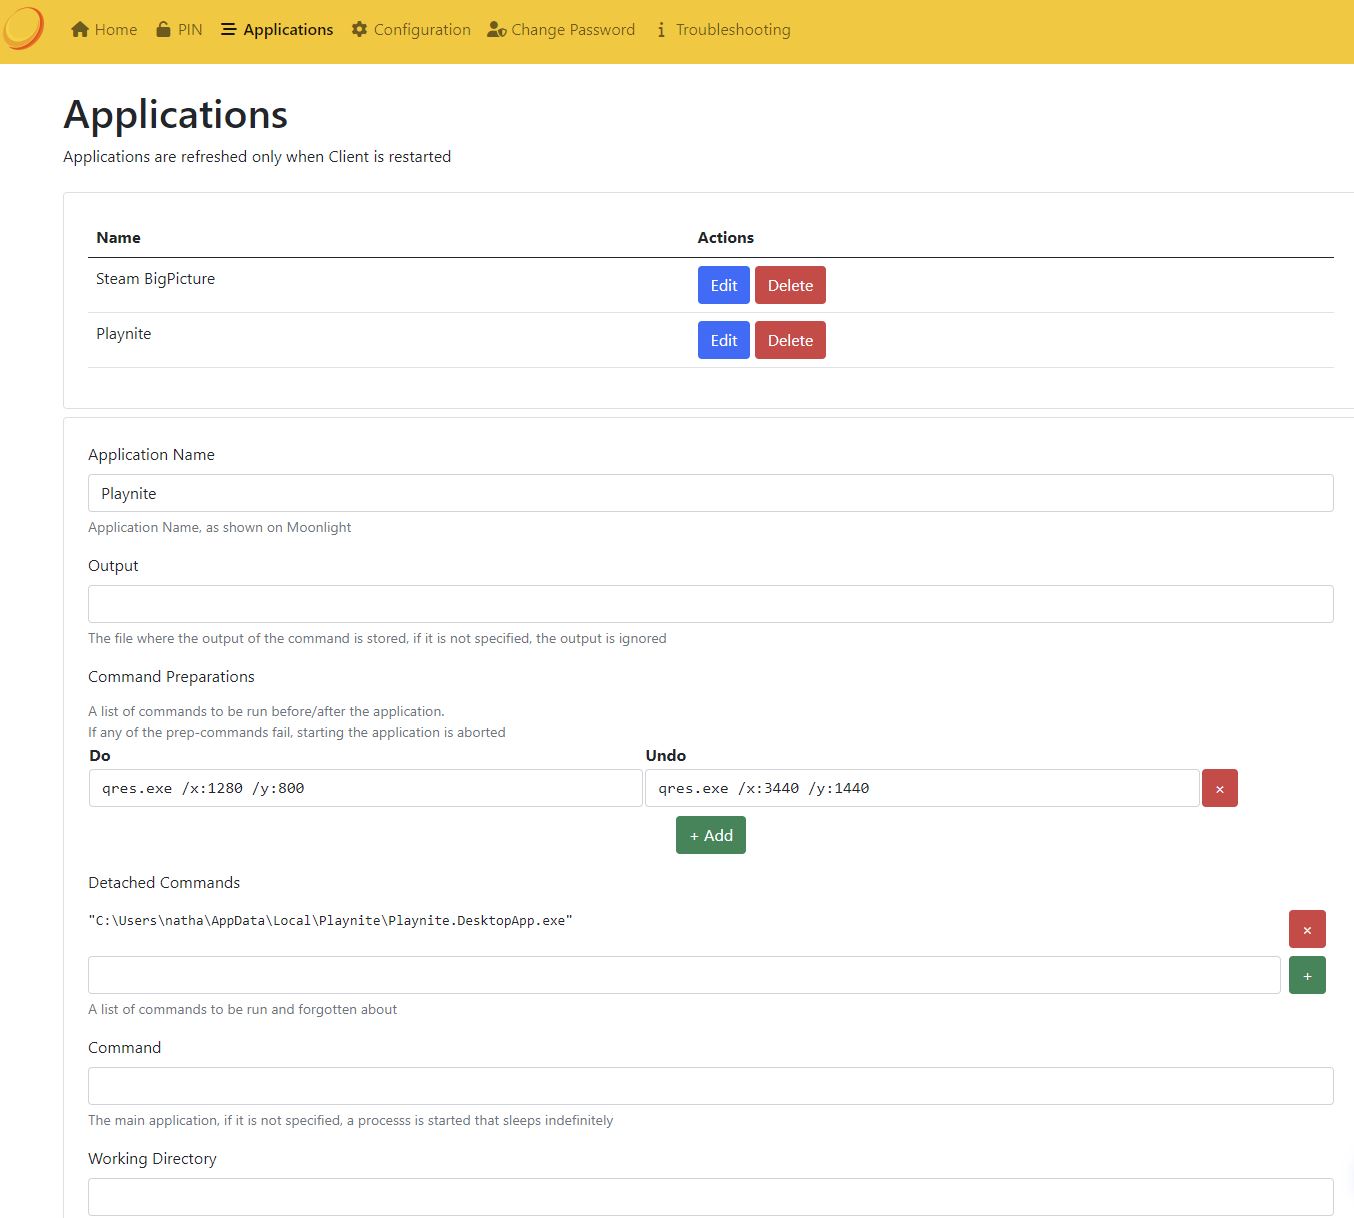Edit the Playnite application
The width and height of the screenshot is (1354, 1218).
point(724,340)
